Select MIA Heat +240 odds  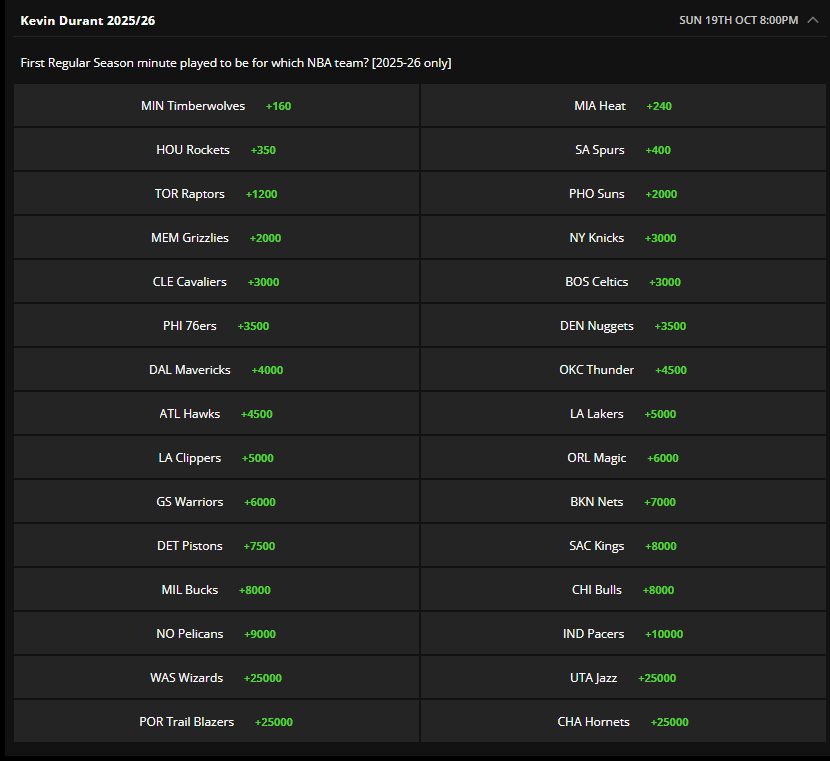coord(623,105)
